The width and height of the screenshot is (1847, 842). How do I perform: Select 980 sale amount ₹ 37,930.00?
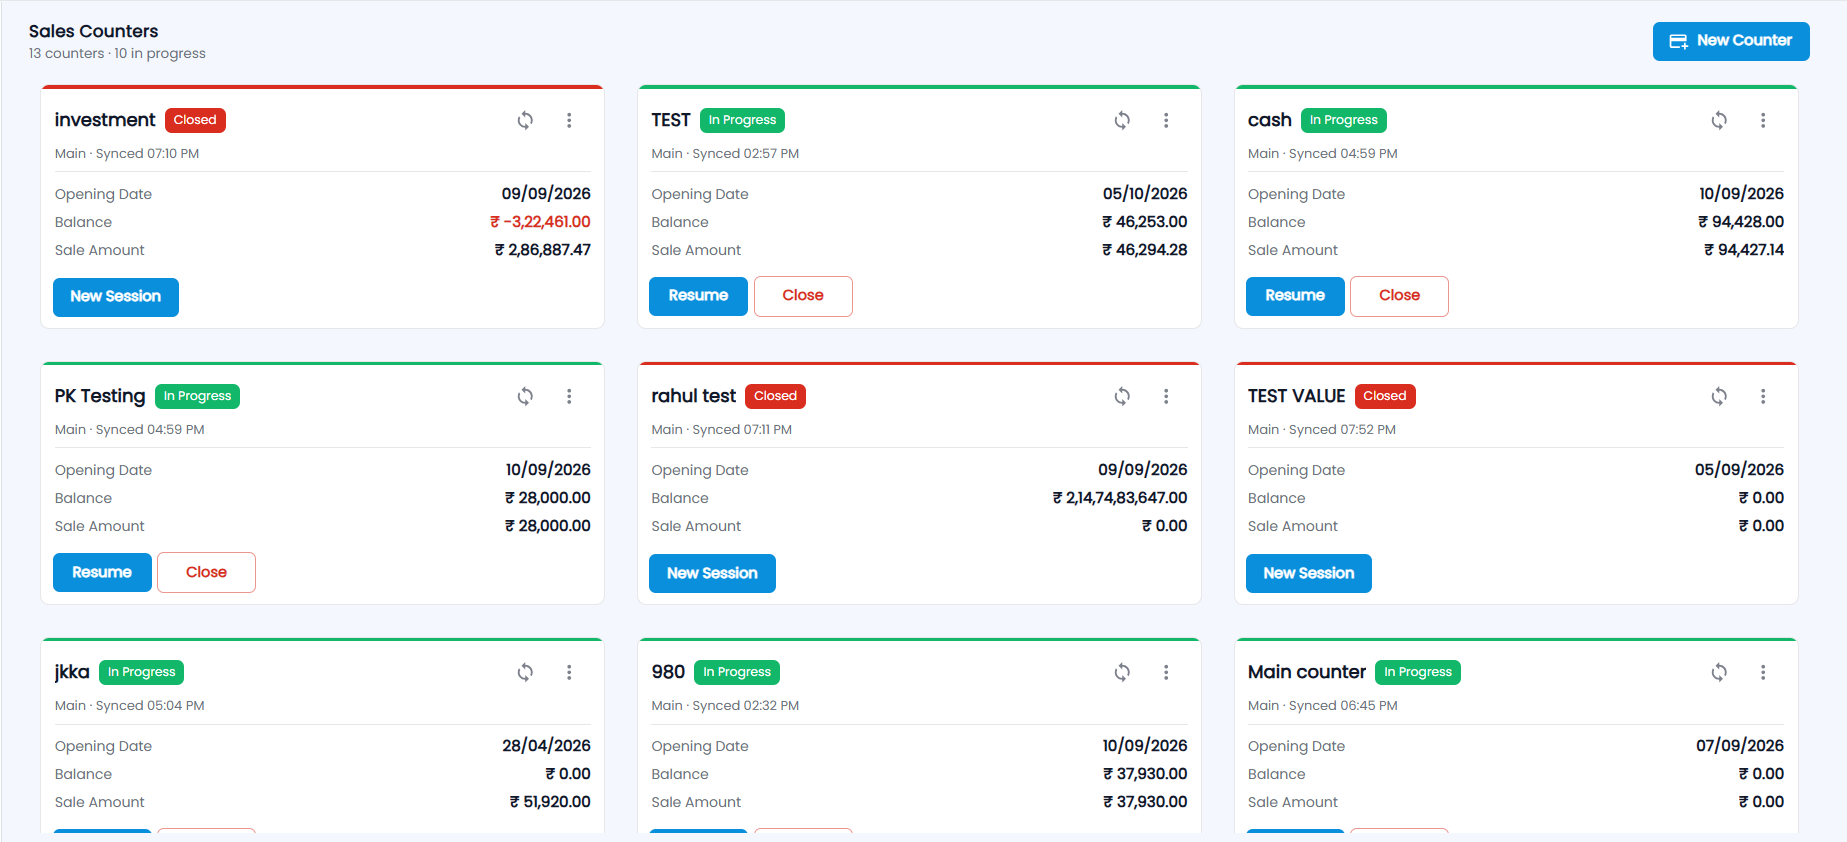click(1145, 802)
